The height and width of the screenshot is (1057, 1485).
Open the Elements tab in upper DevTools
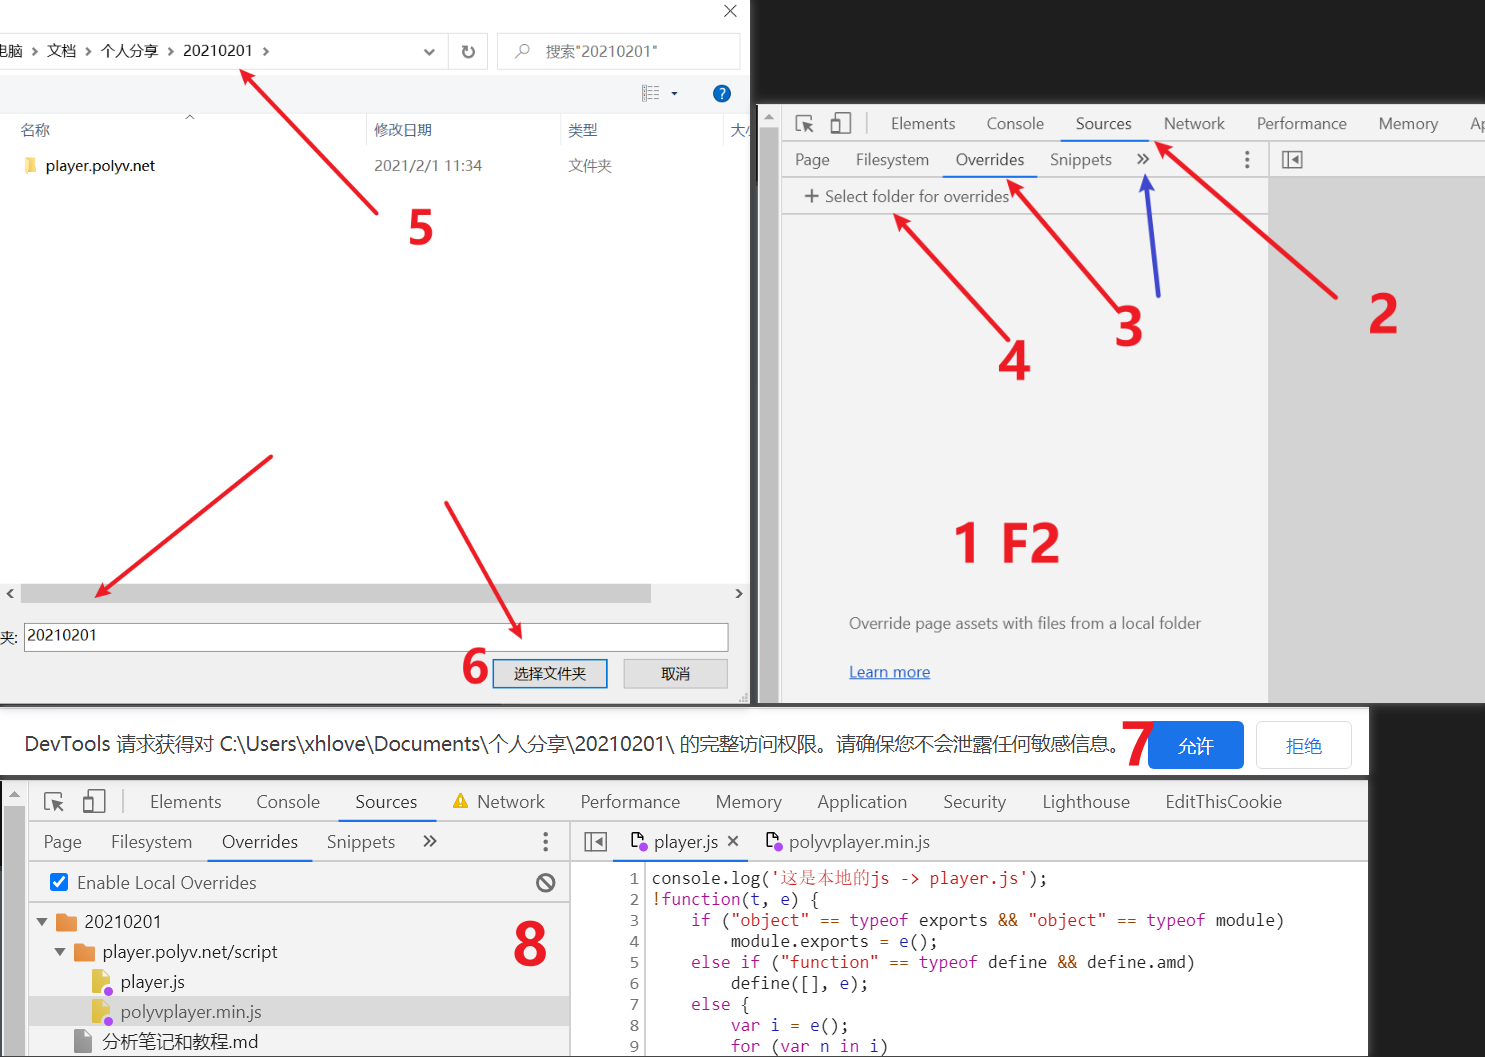pos(923,124)
